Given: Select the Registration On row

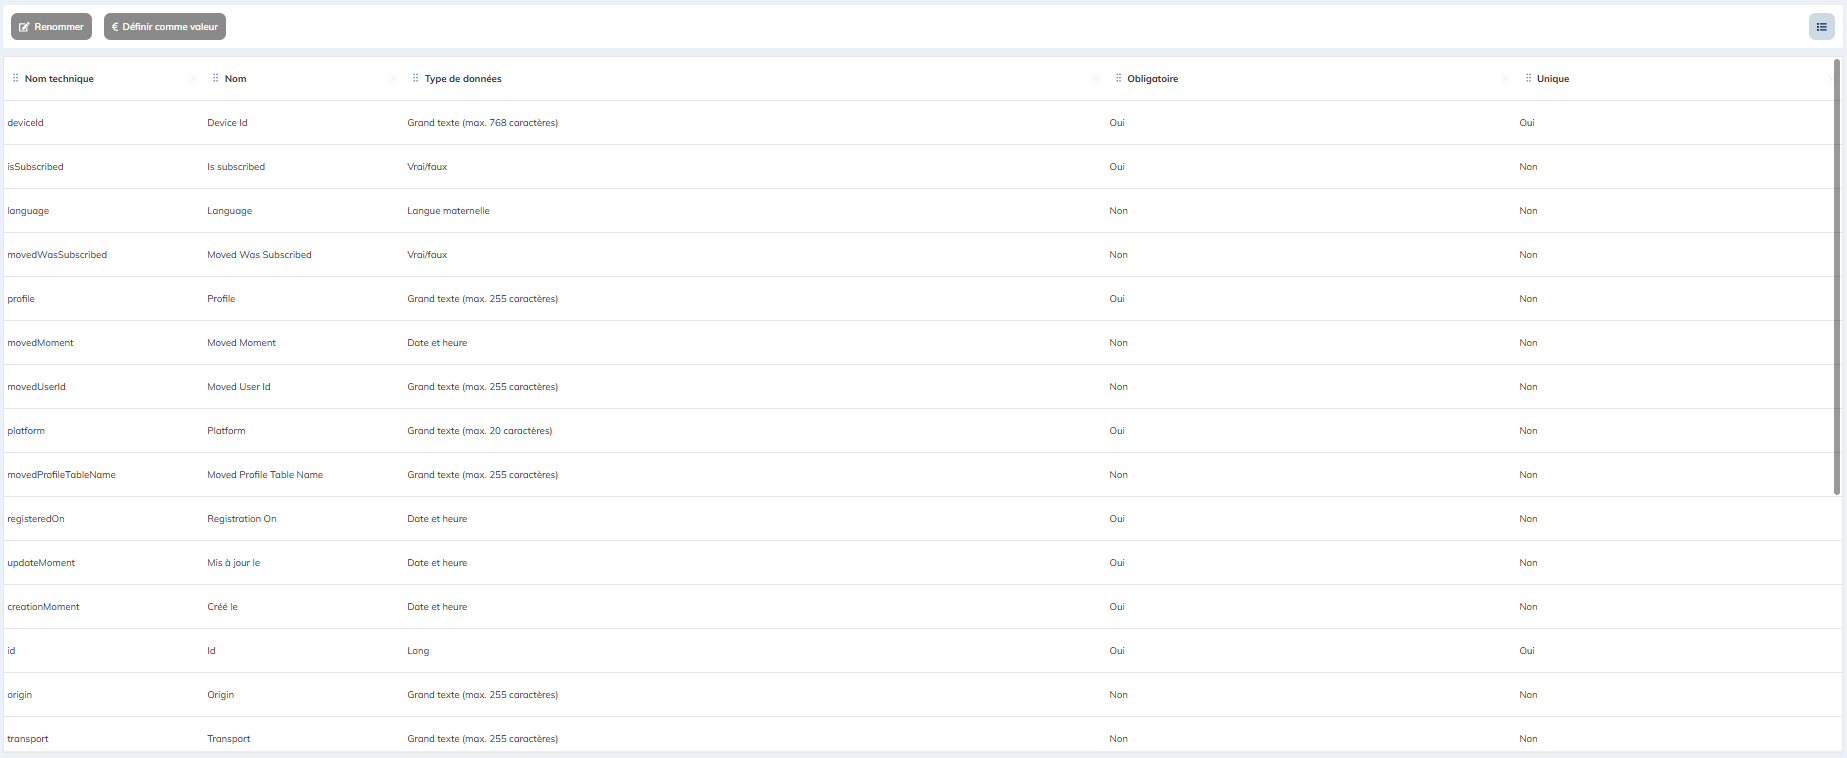Looking at the screenshot, I should pyautogui.click(x=242, y=519).
